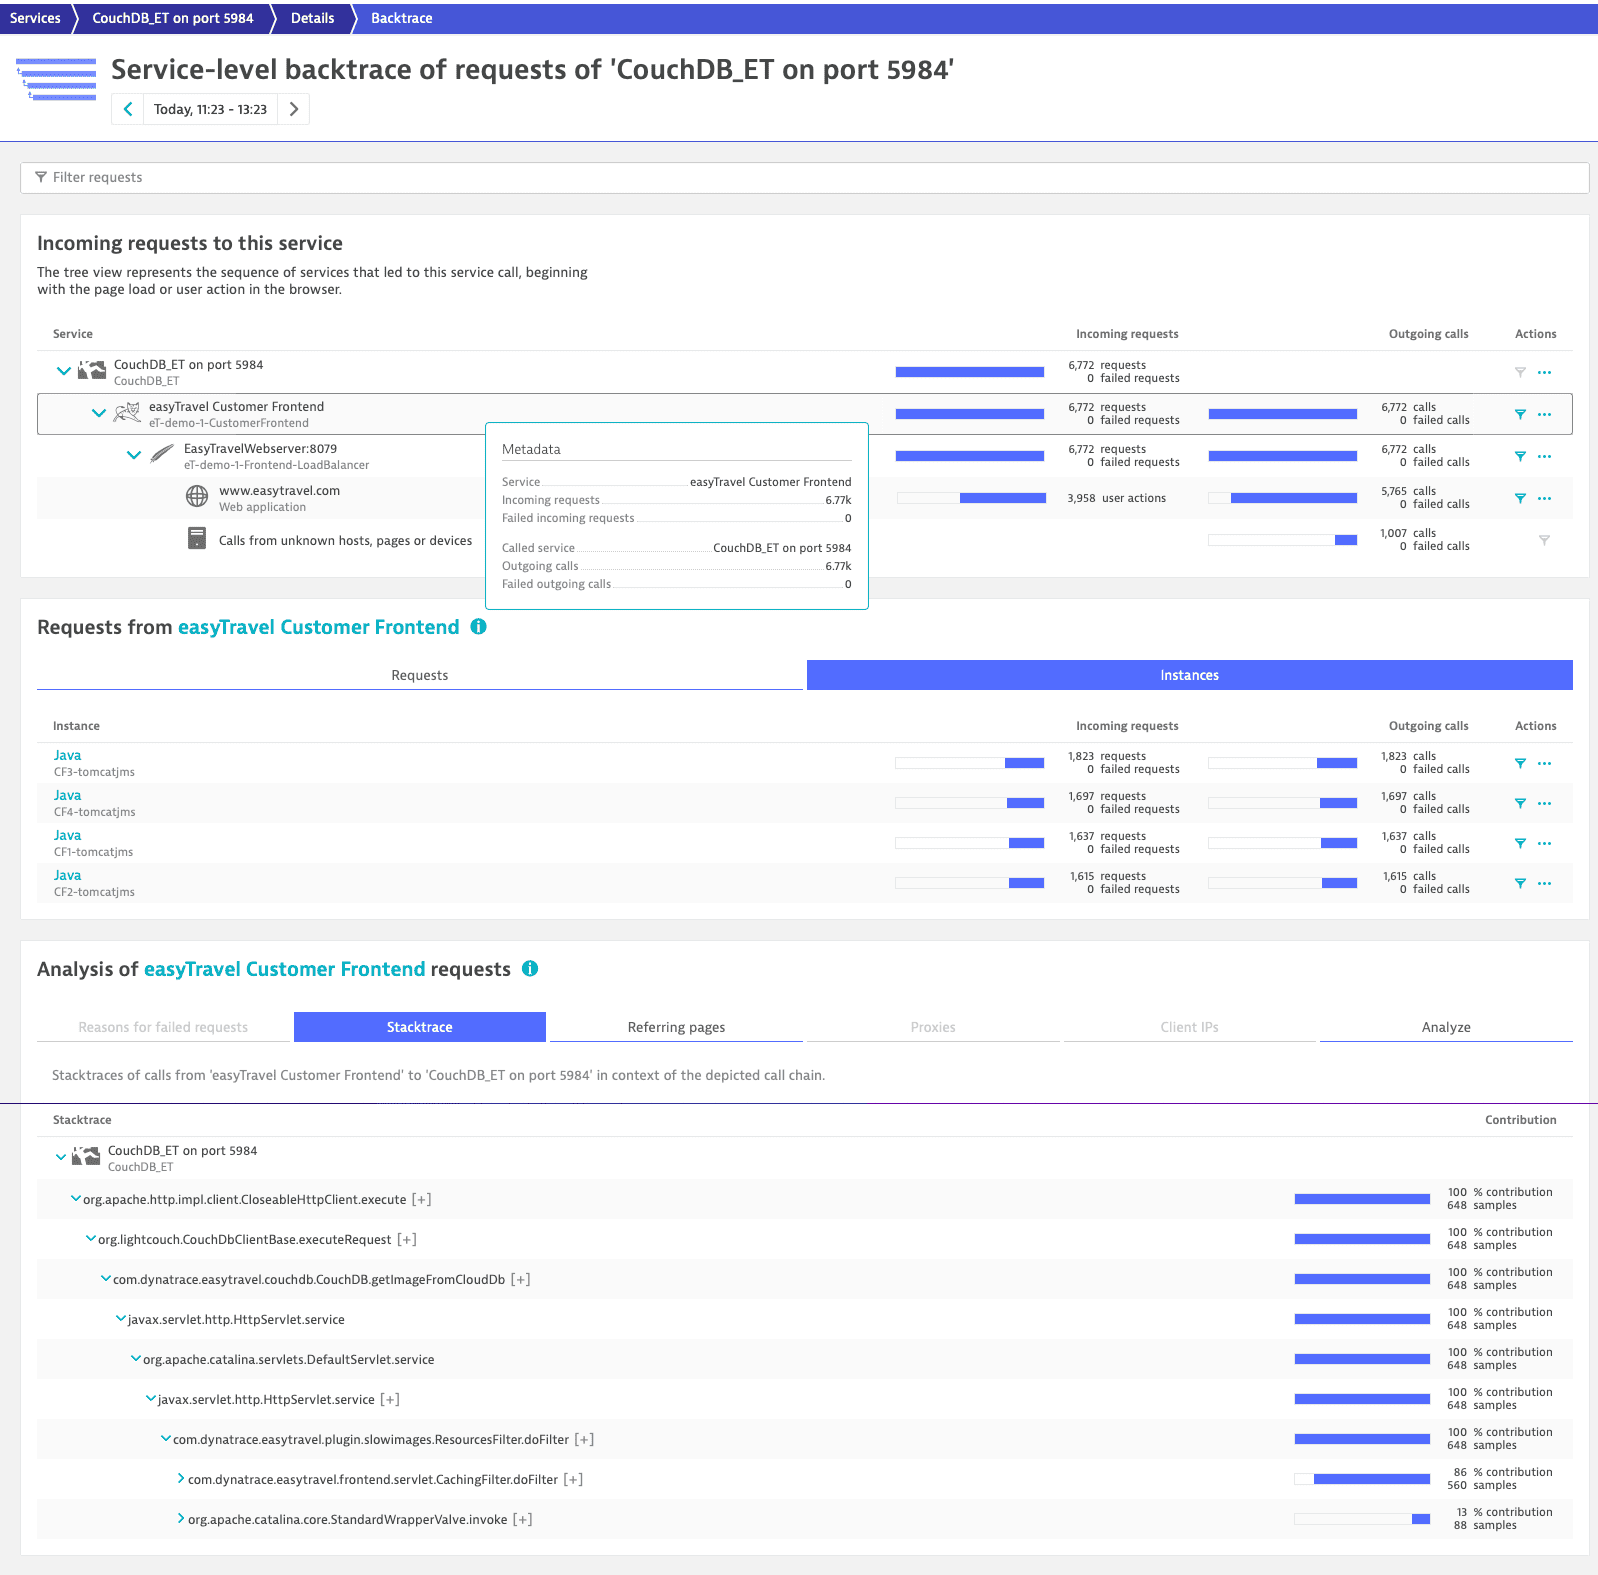The image size is (1598, 1575).
Task: Click info icon beside Analysis heading
Action: (x=530, y=969)
